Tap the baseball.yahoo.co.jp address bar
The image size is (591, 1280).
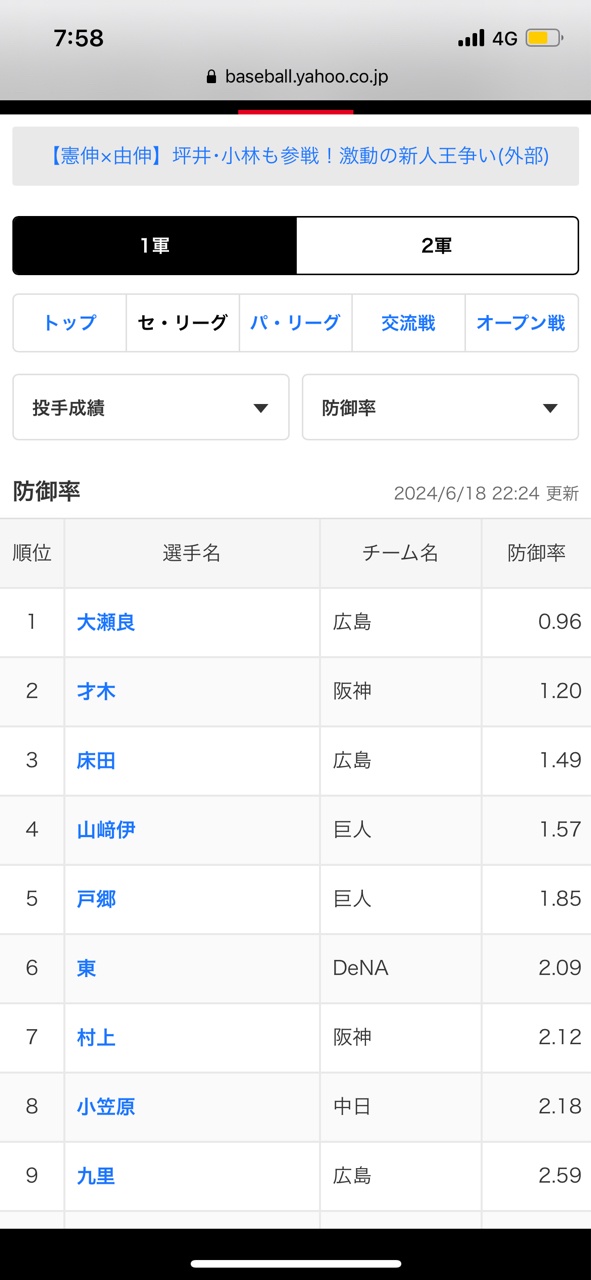coord(296,77)
